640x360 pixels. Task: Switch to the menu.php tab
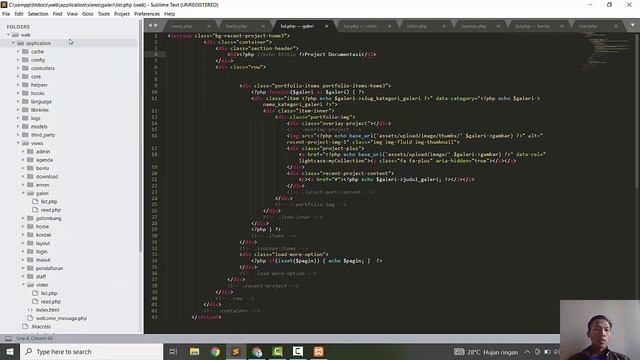tap(182, 26)
